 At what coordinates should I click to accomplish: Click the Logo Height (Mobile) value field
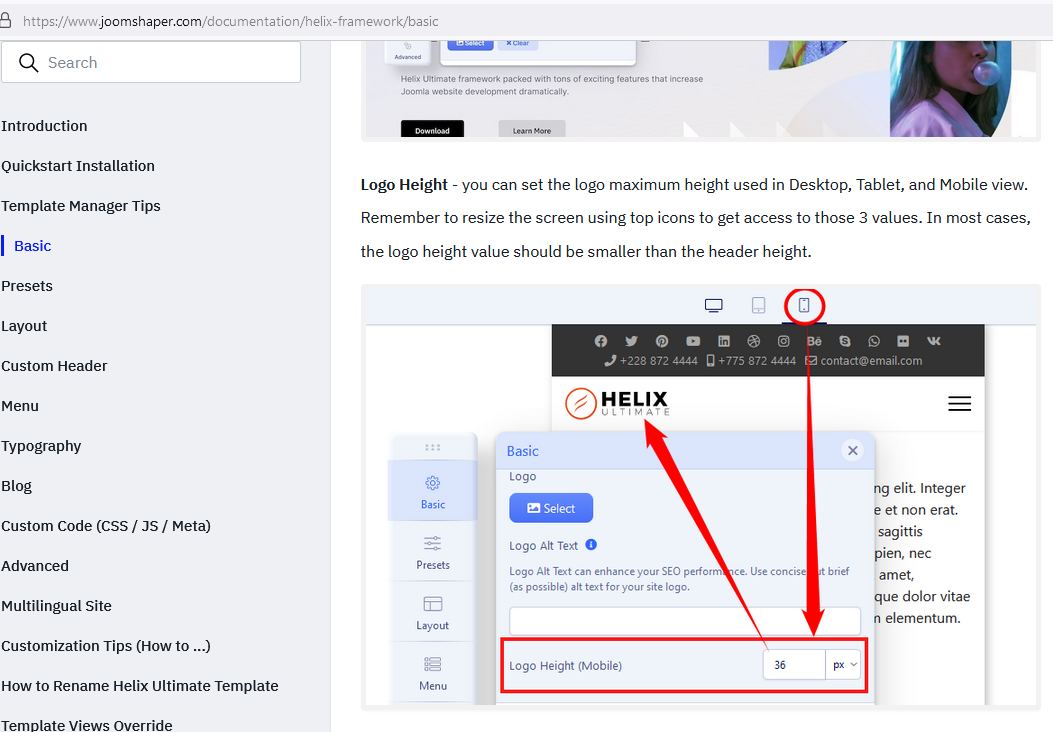tap(794, 665)
